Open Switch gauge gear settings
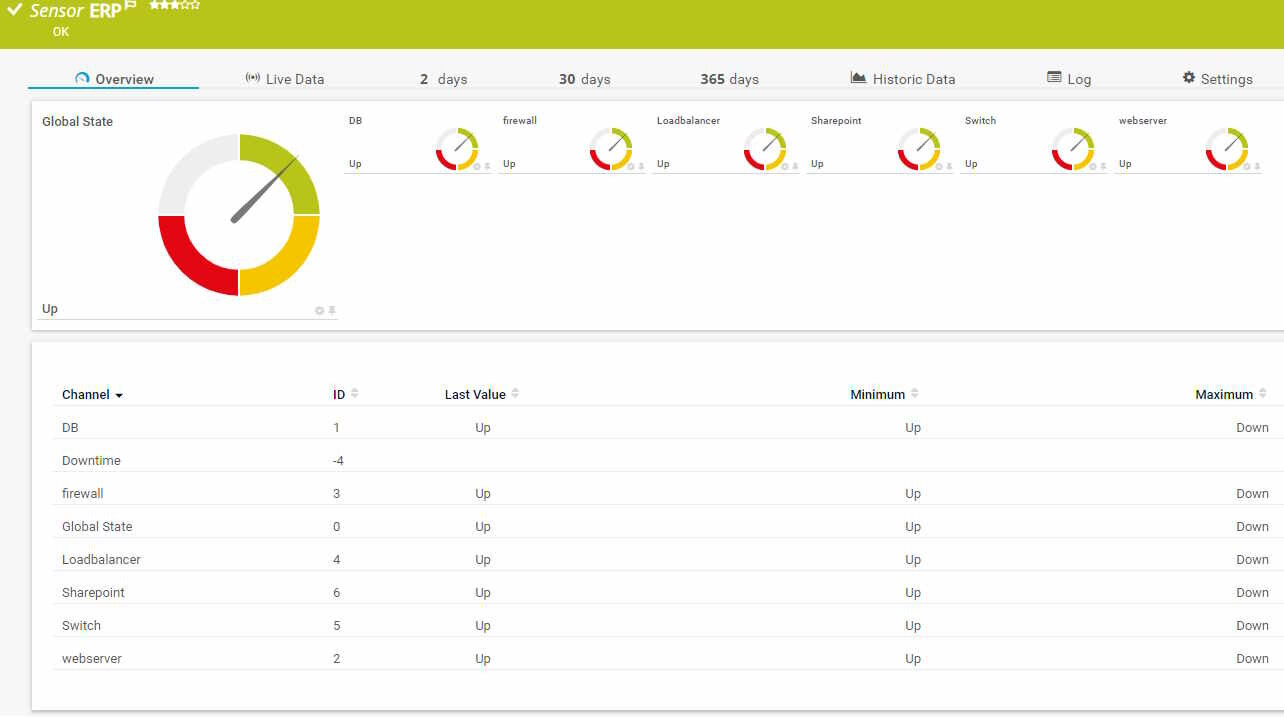Viewport: 1284px width, 717px height. tap(1093, 167)
